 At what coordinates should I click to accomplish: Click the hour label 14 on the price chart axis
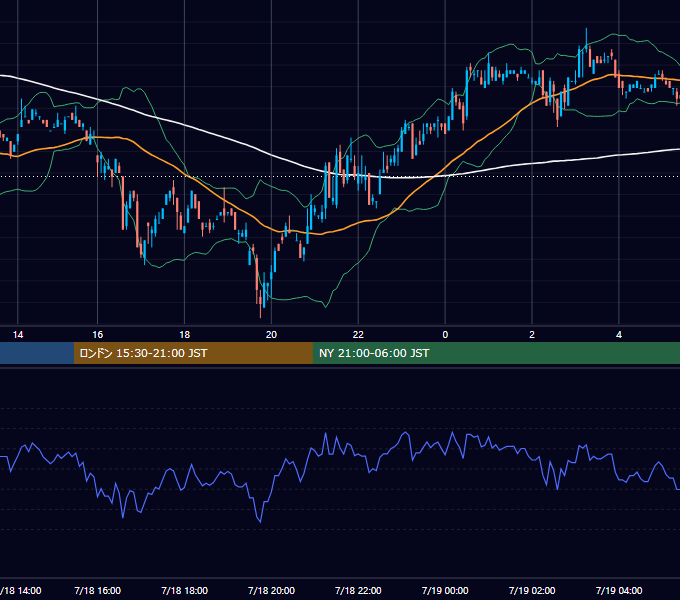18,335
